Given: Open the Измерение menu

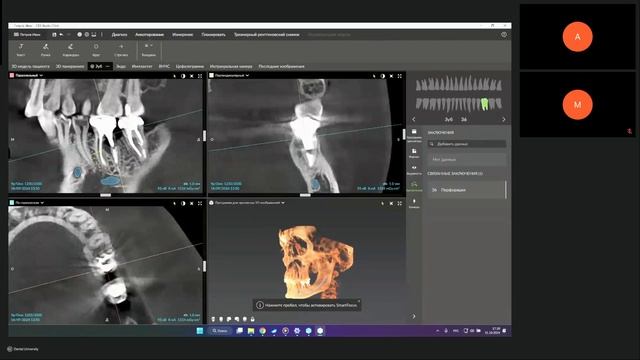Looking at the screenshot, I should coord(182,35).
